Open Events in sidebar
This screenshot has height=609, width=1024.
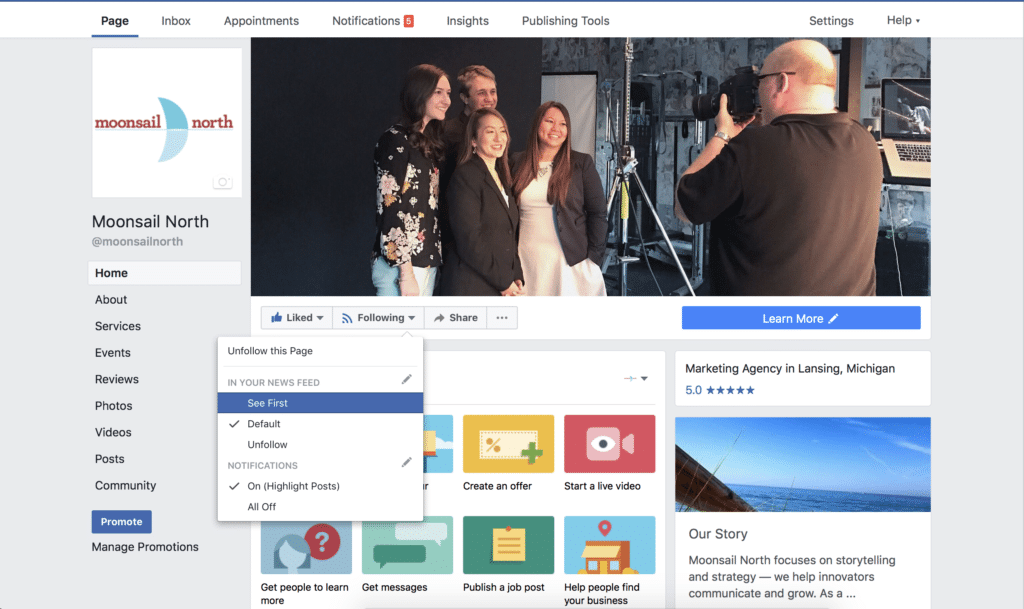click(112, 353)
